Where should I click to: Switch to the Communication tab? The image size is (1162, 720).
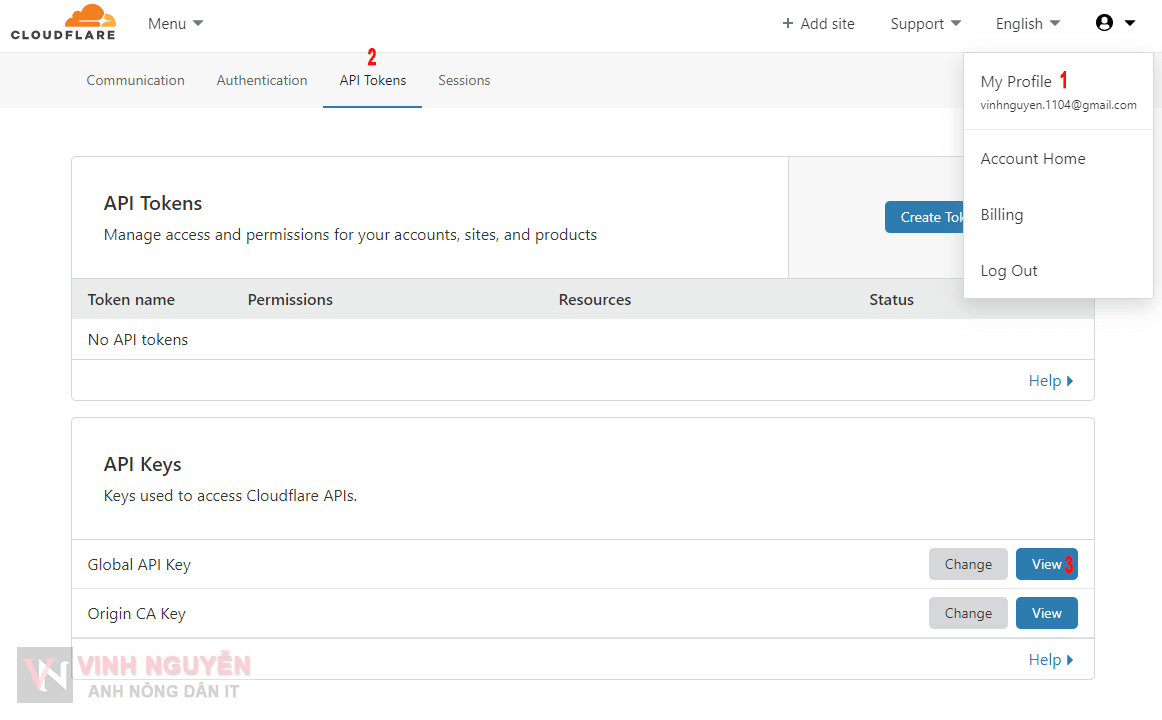click(136, 80)
